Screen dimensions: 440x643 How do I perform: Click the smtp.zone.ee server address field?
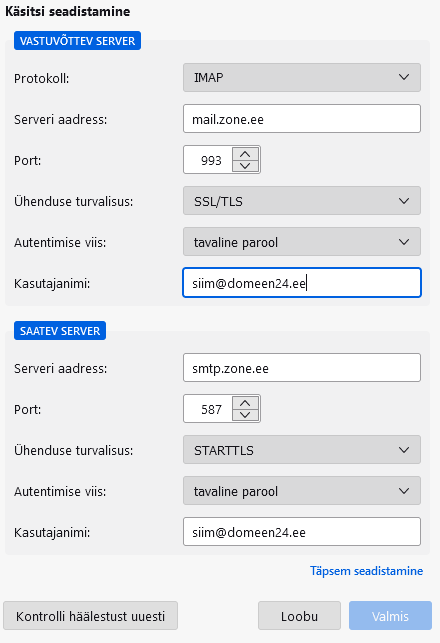tap(302, 368)
